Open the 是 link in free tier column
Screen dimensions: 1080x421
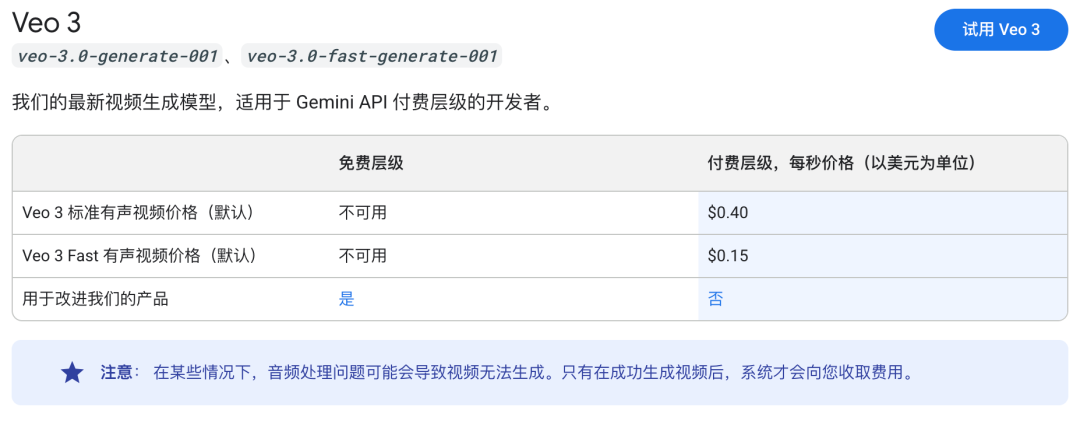coord(346,299)
